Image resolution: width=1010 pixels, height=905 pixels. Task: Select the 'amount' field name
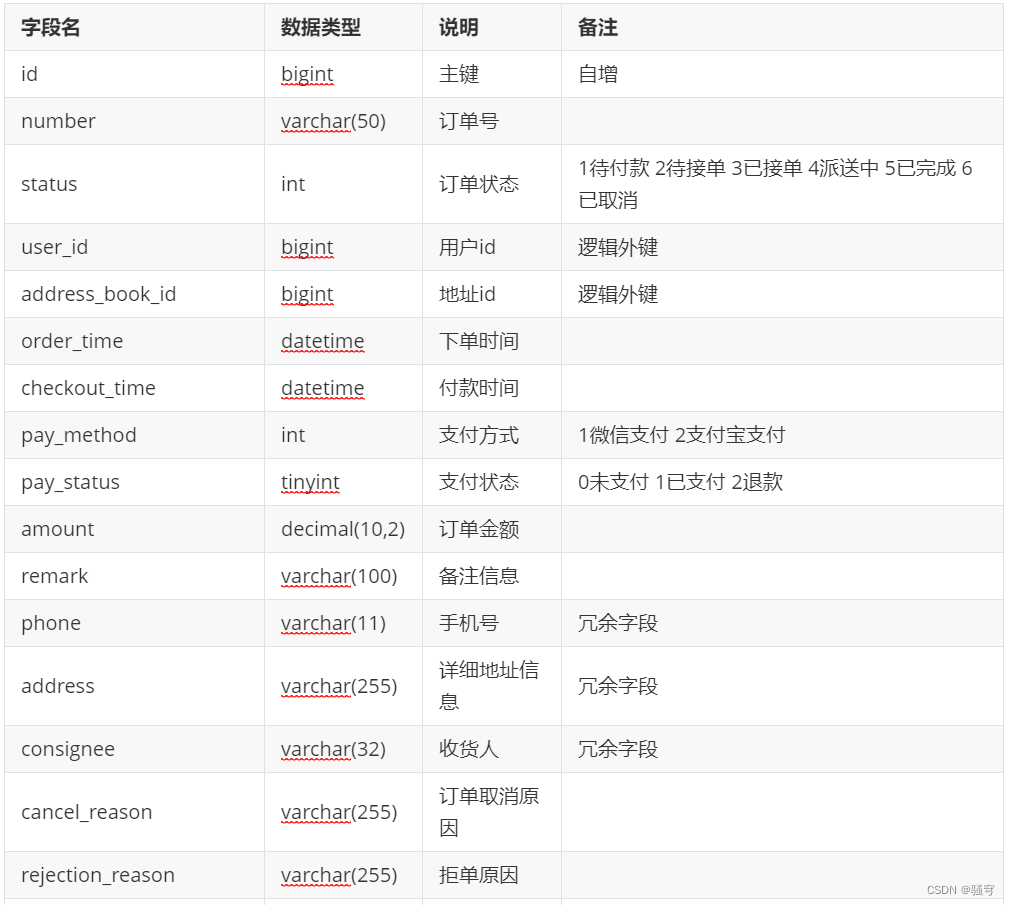[x=57, y=529]
